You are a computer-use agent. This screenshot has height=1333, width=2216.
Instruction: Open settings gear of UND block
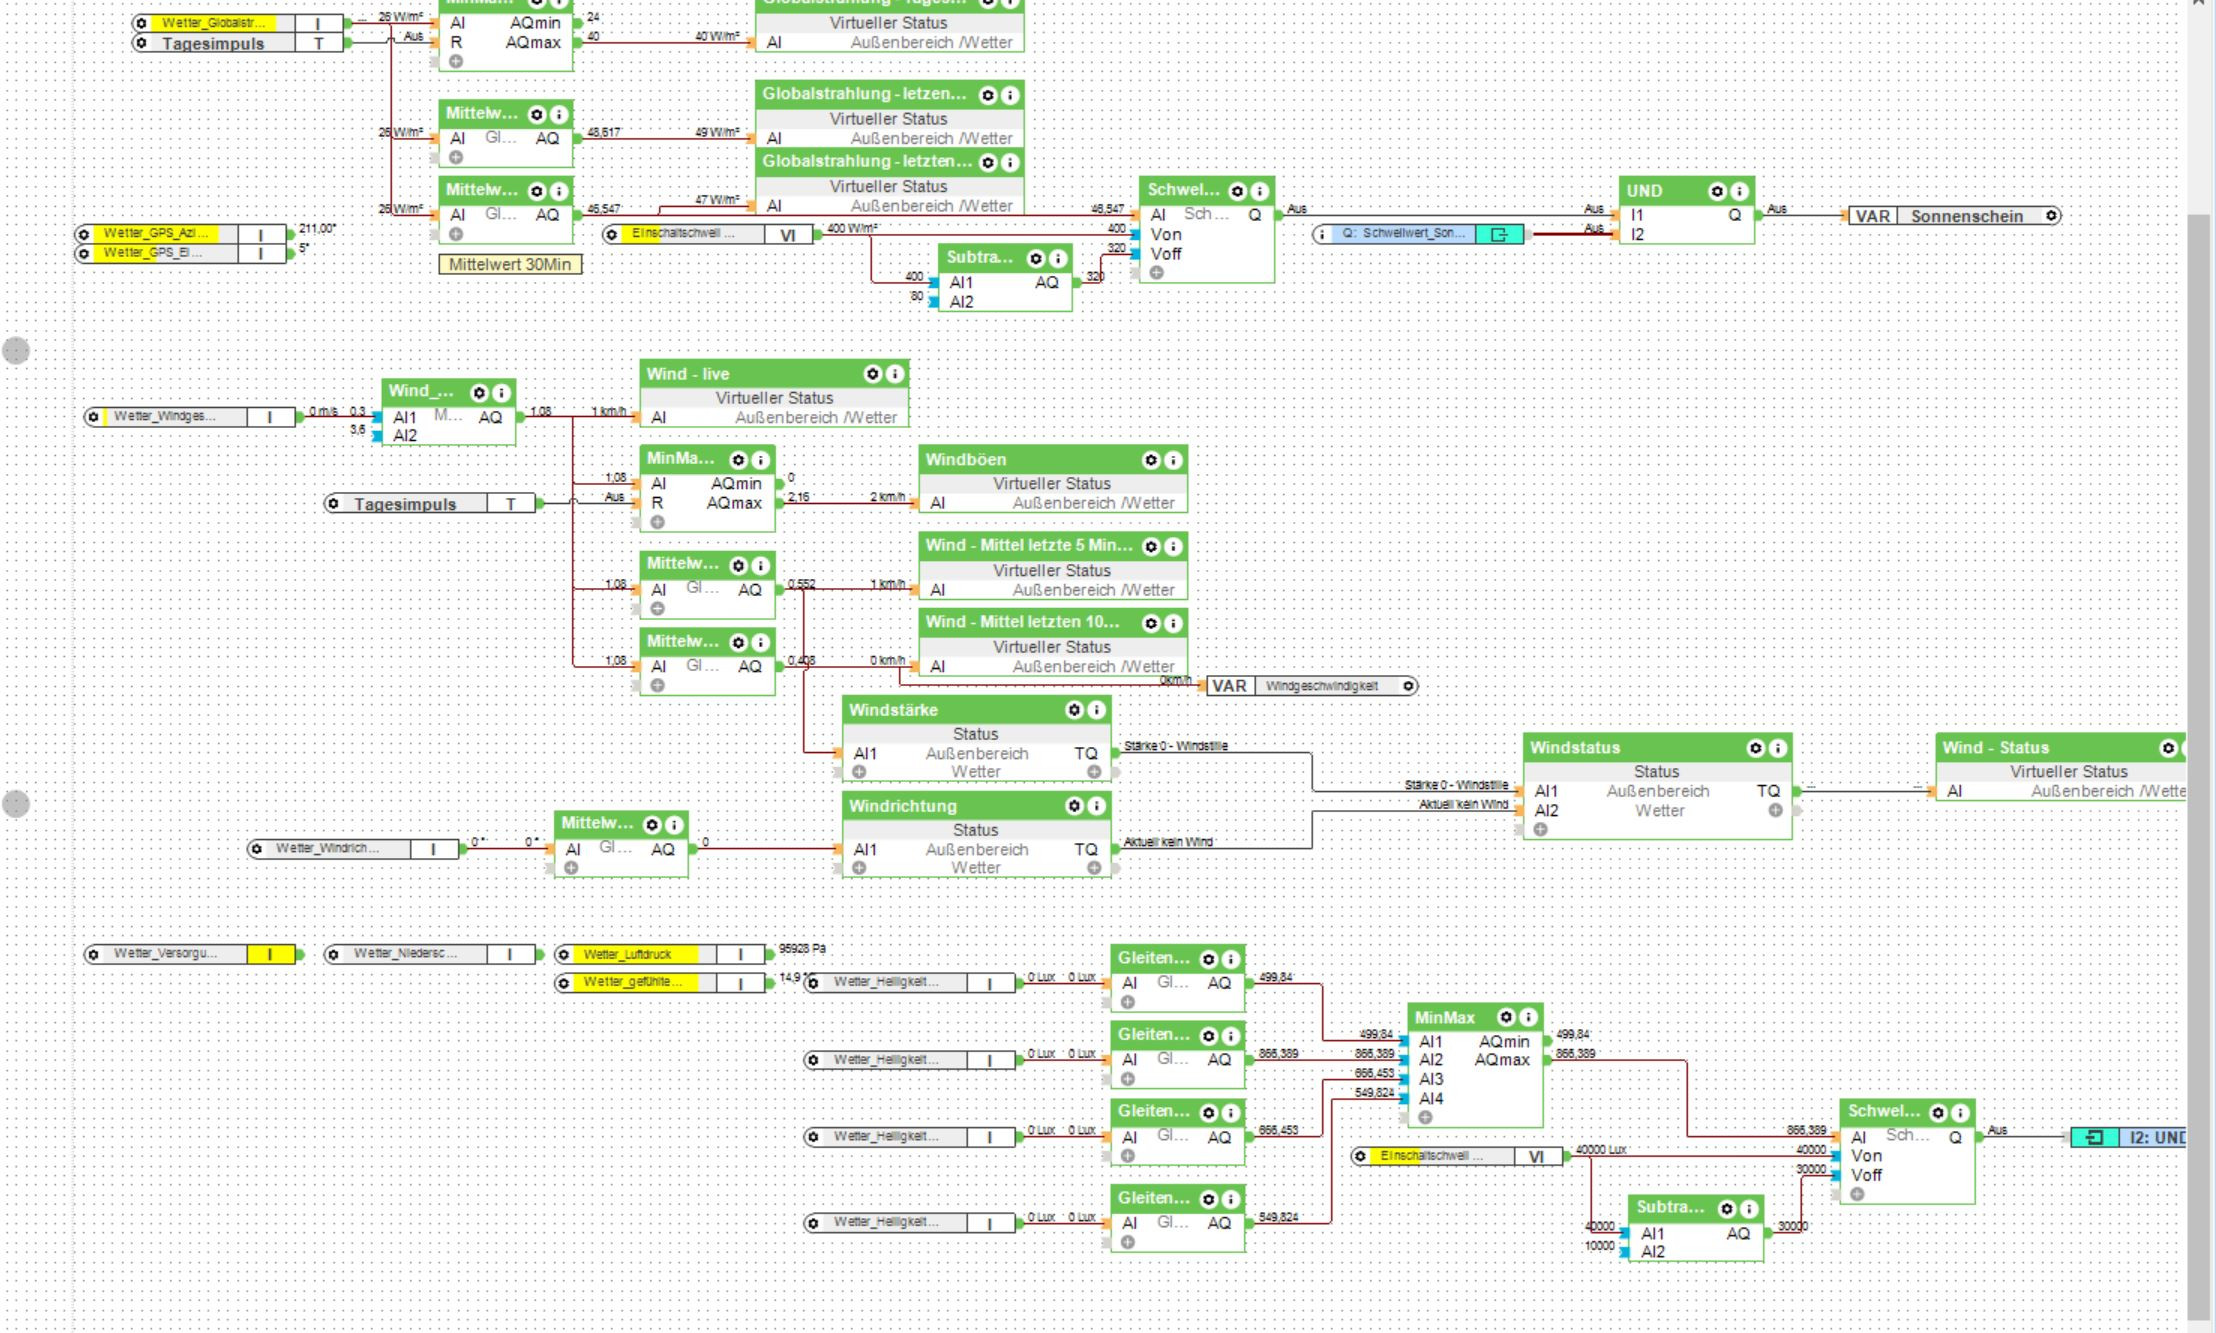[x=1717, y=191]
